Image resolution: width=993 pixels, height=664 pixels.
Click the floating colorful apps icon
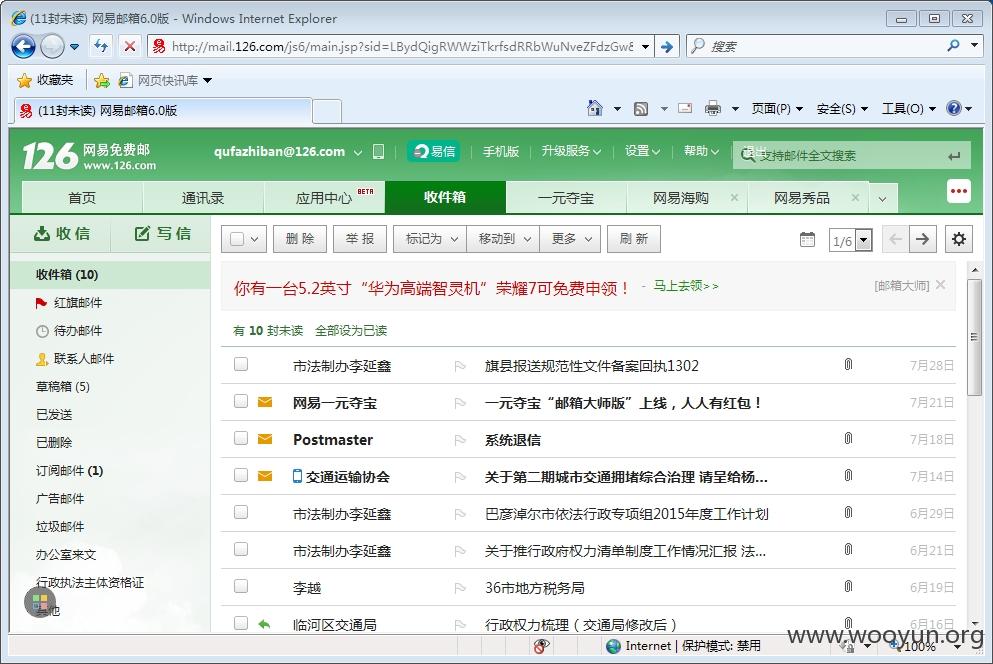pos(40,601)
